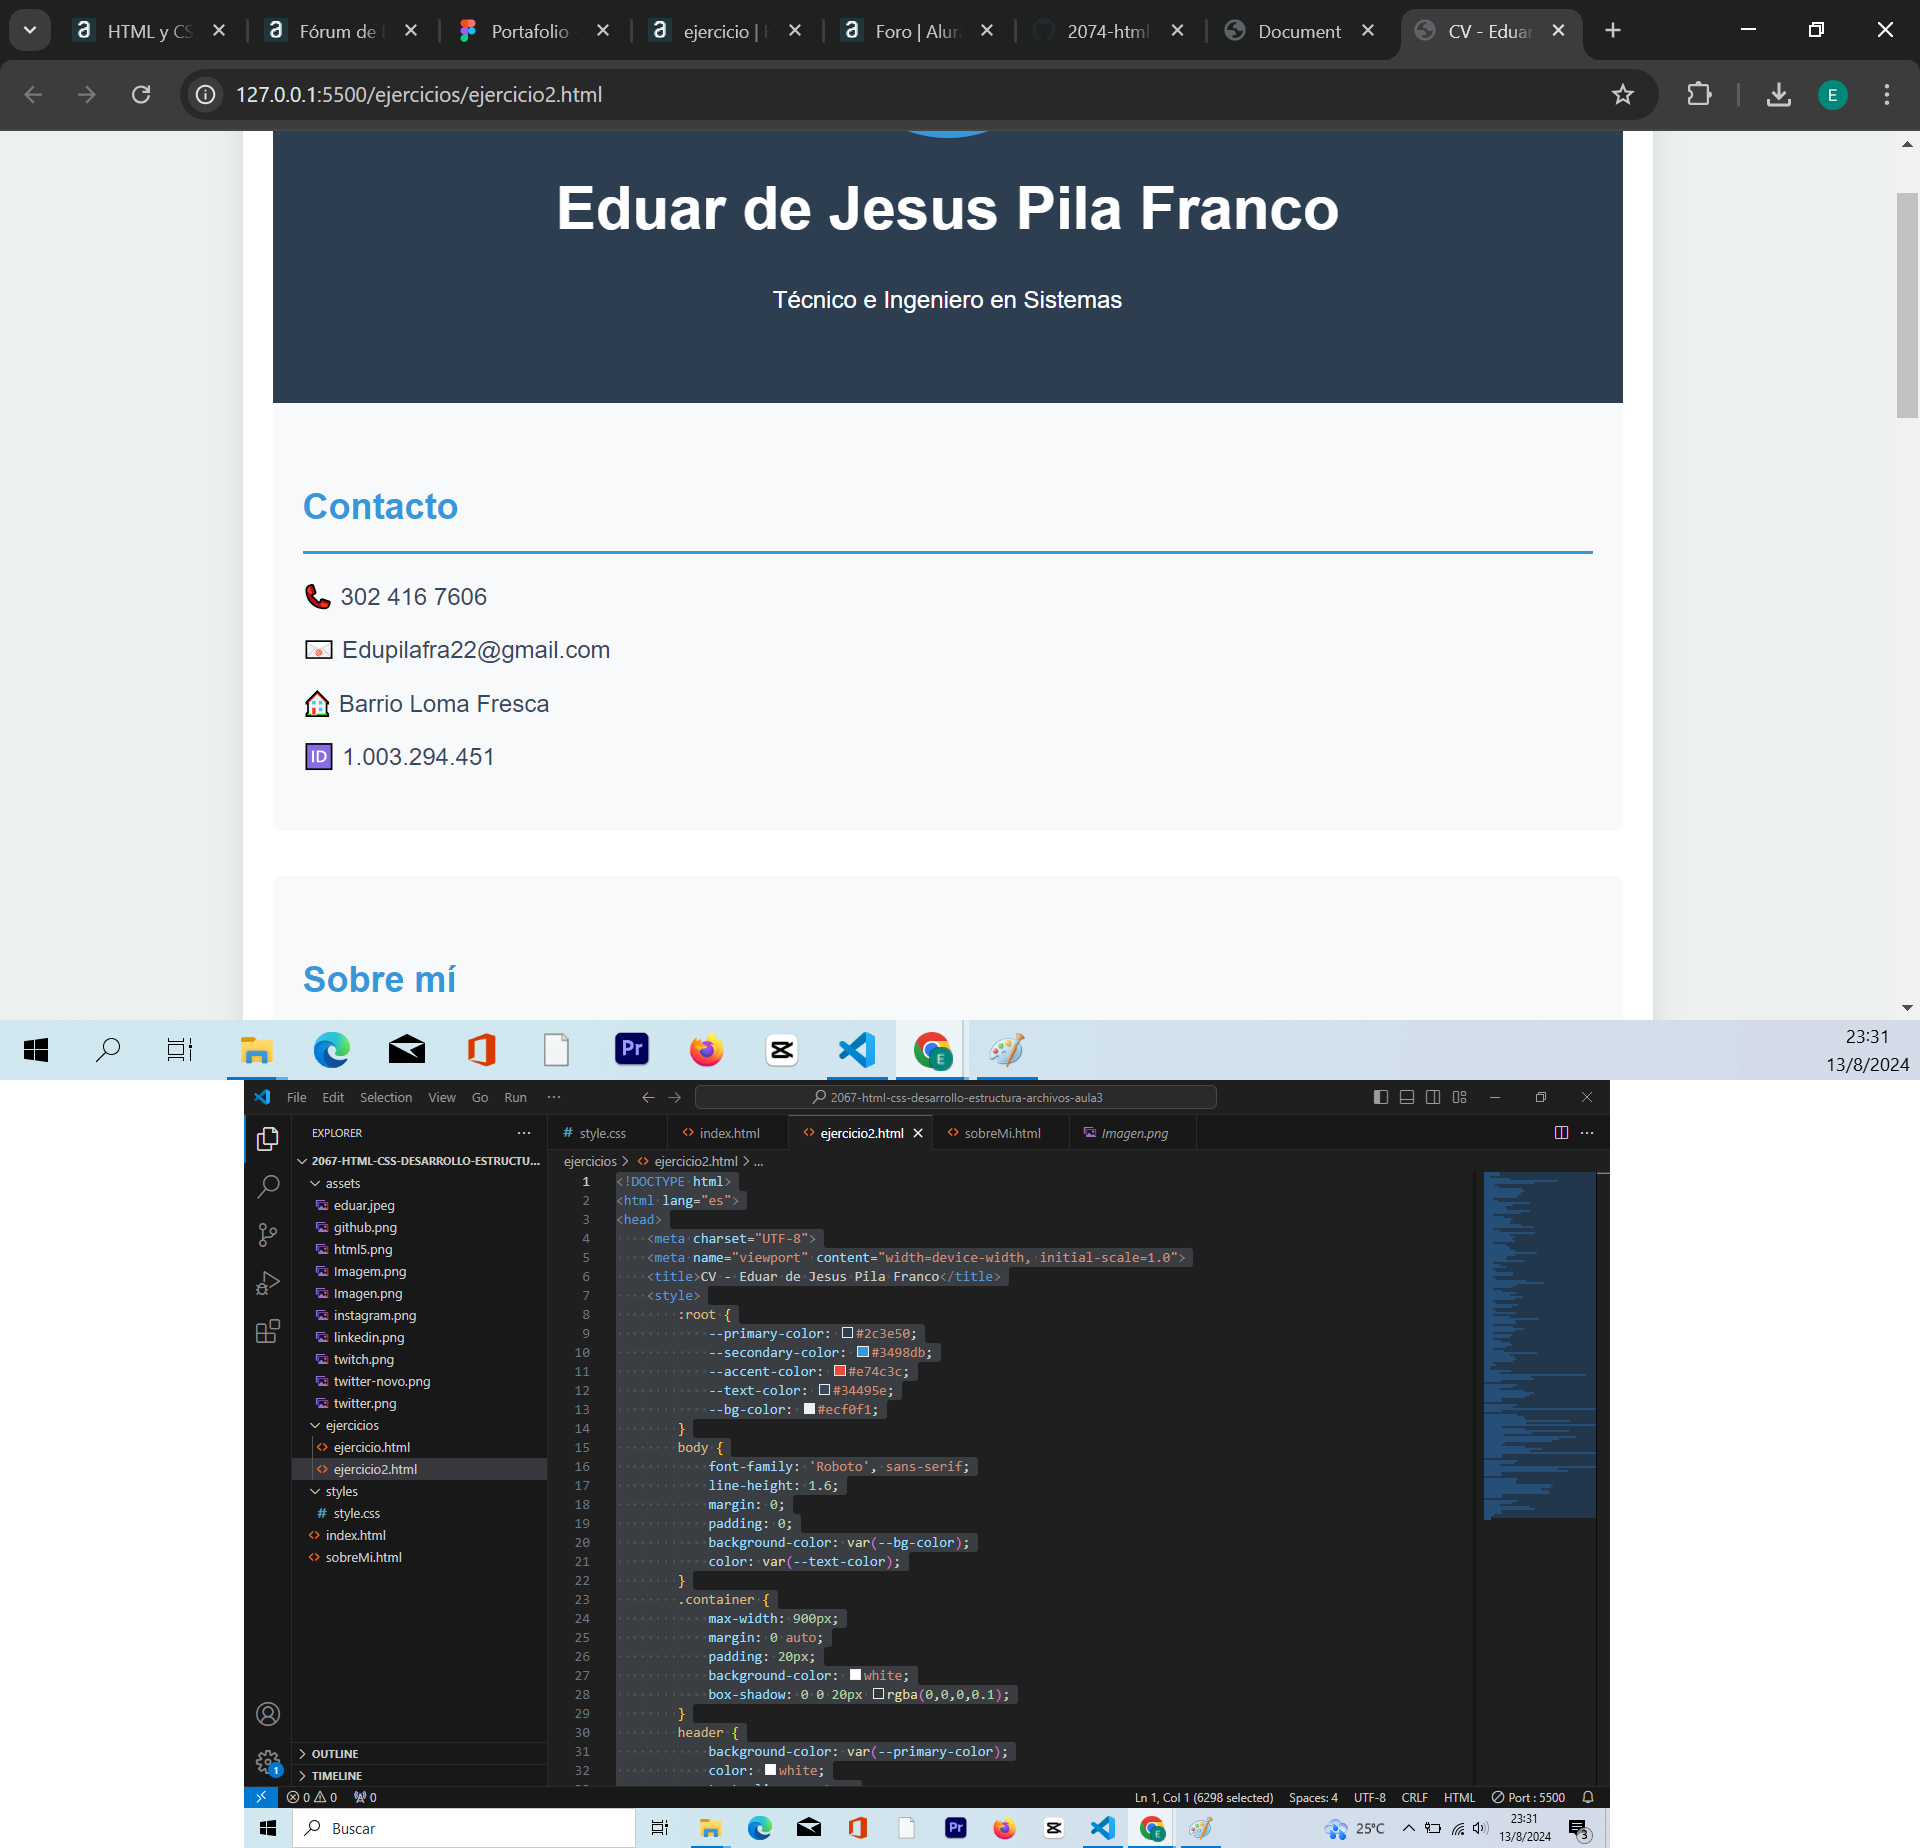Screen dimensions: 1920x1848
Task: Reload the page in Chrome
Action: [141, 94]
